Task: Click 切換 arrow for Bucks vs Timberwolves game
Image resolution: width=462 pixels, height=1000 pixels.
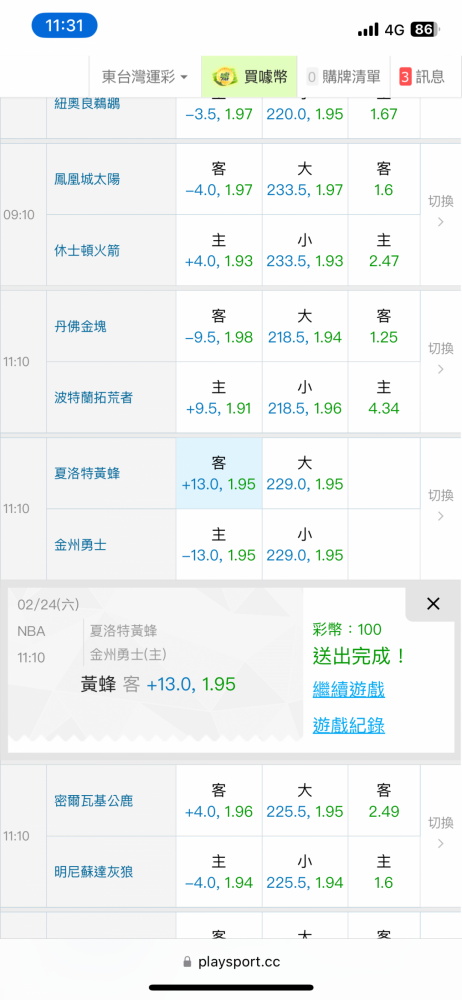Action: click(x=440, y=833)
